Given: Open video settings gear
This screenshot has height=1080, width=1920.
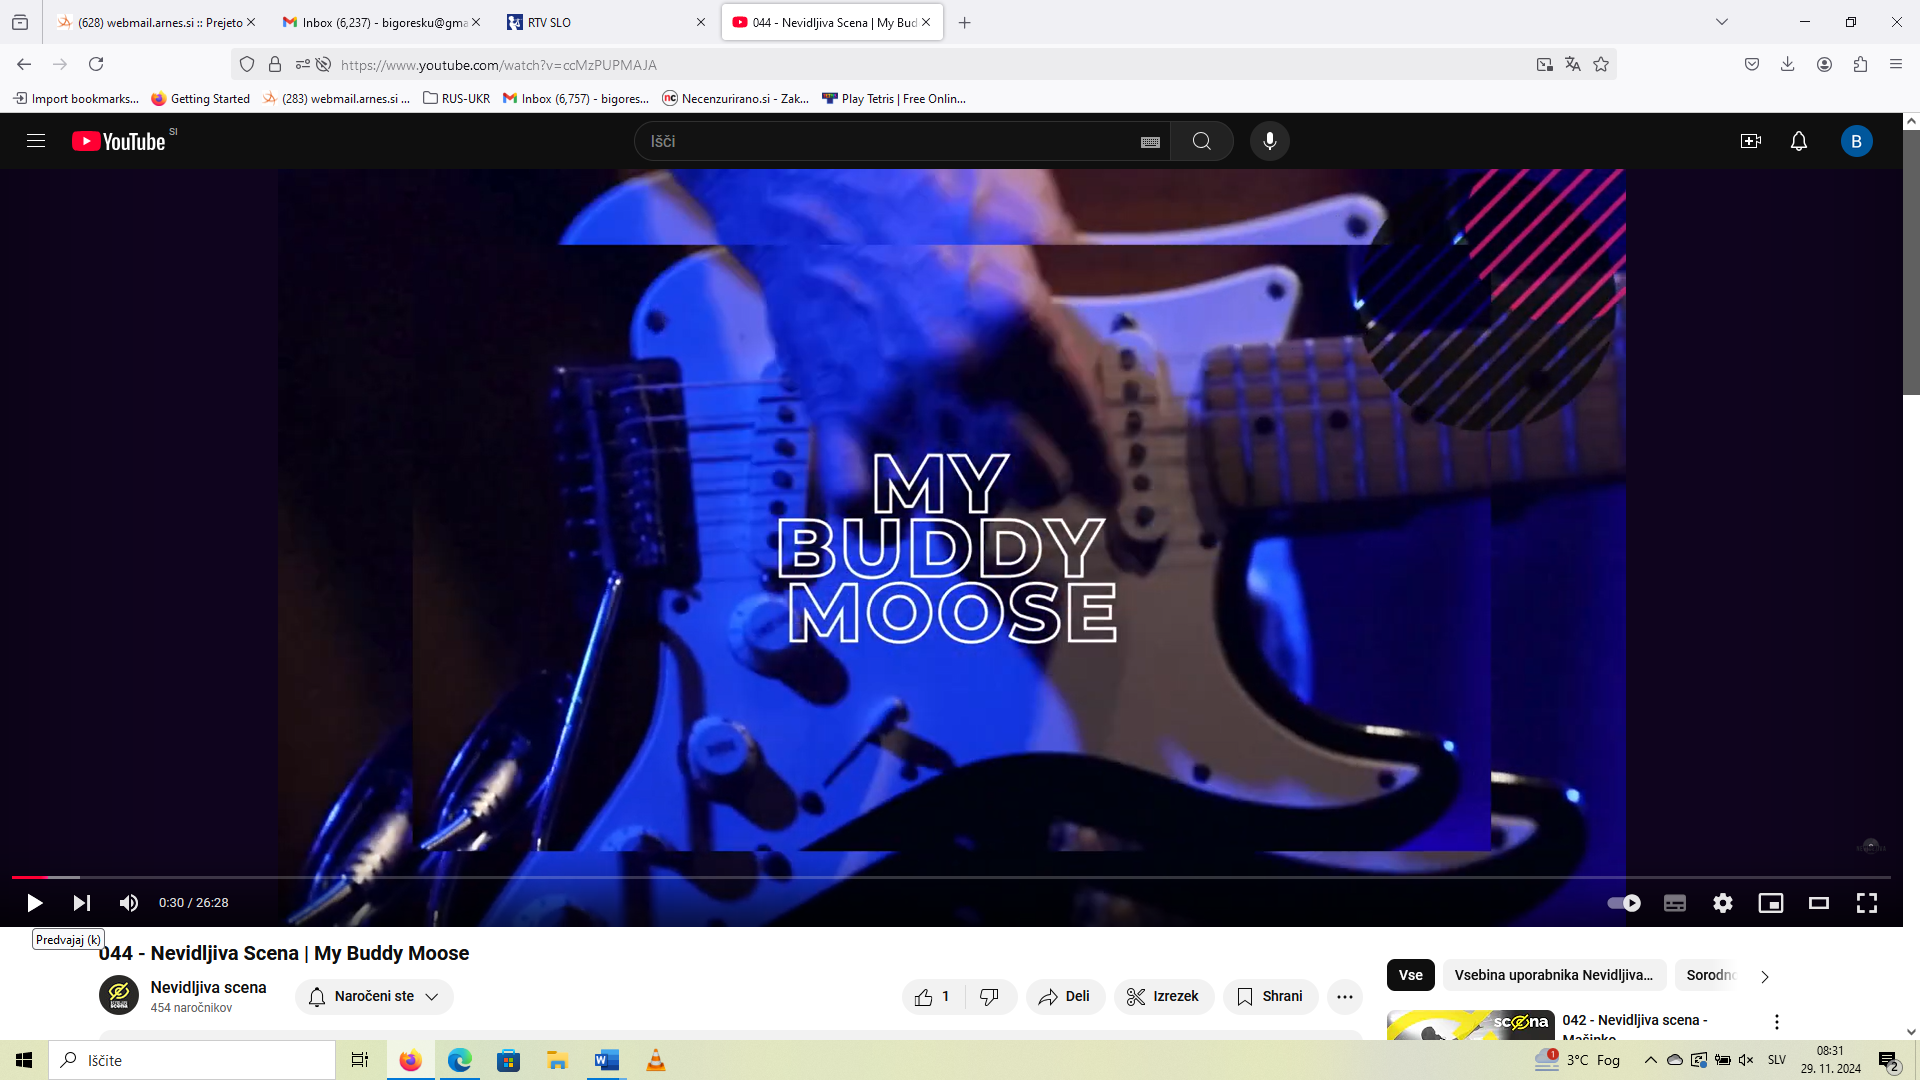Looking at the screenshot, I should (x=1722, y=903).
